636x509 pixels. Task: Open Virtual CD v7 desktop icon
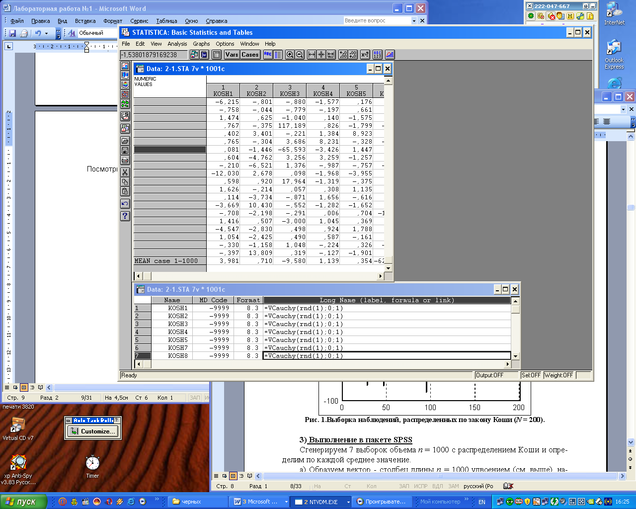[x=20, y=422]
